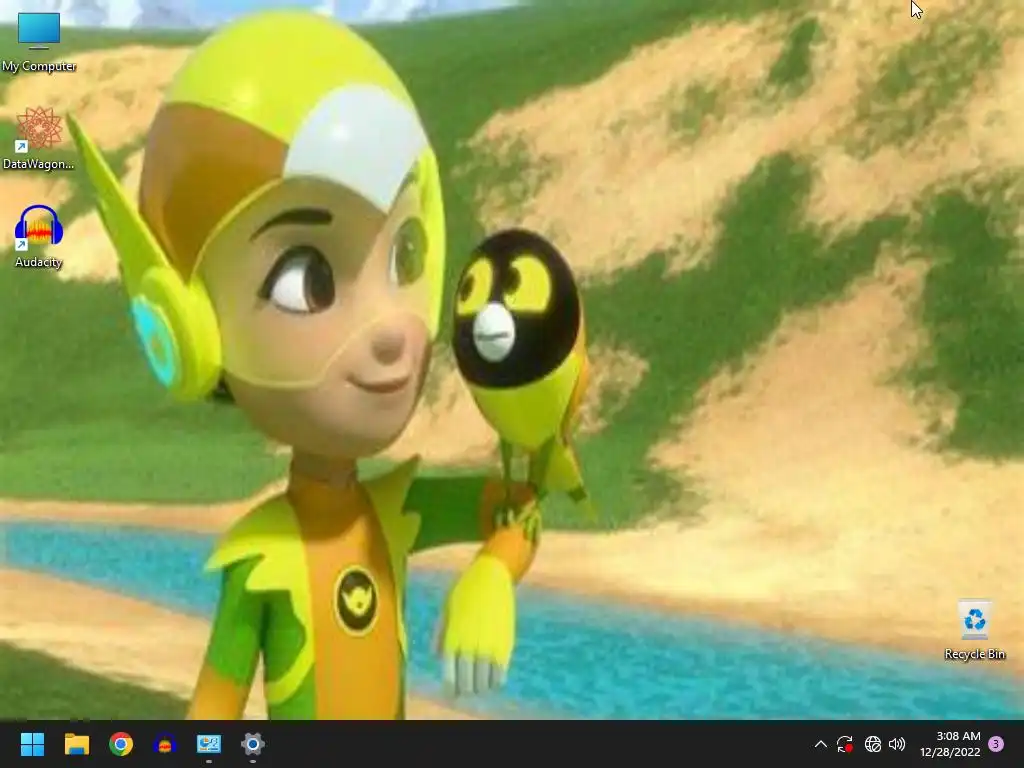Click the sync status tray icon
Viewport: 1024px width, 768px height.
[x=845, y=744]
